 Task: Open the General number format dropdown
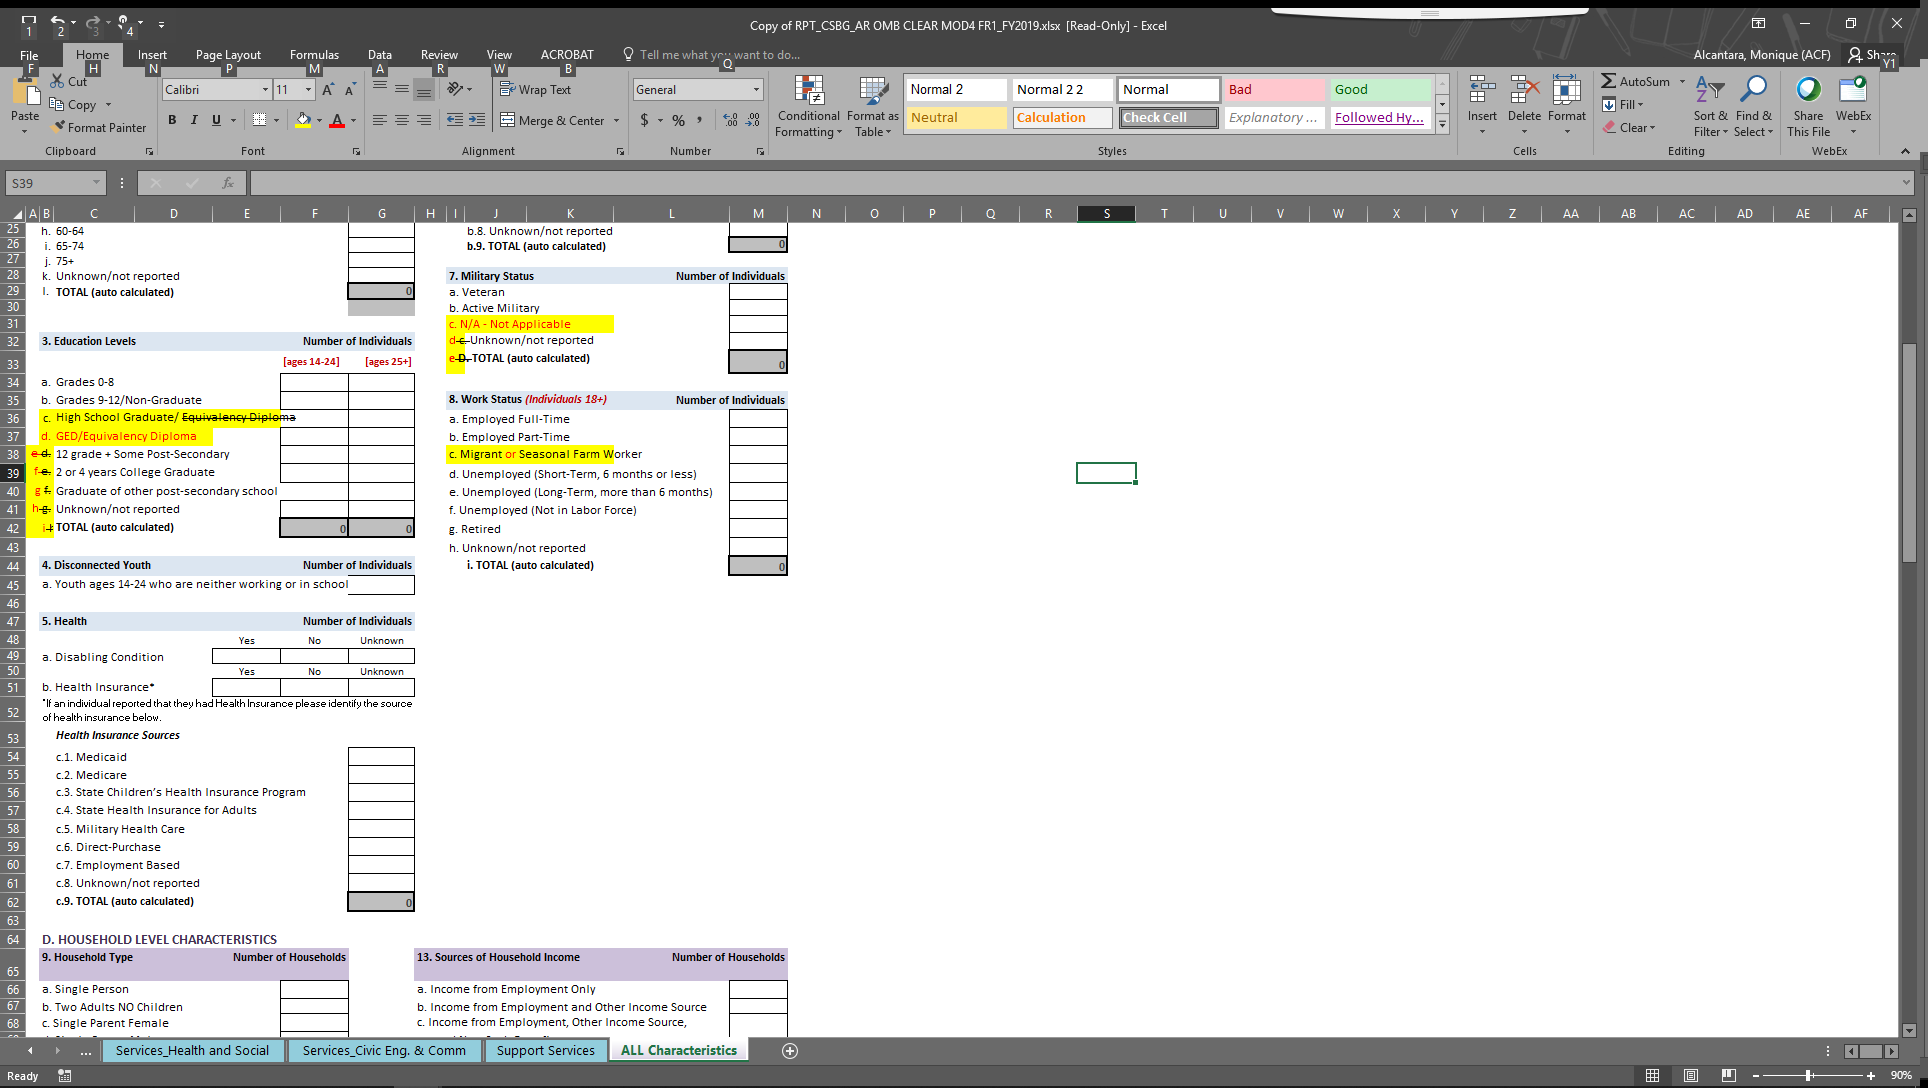[756, 90]
